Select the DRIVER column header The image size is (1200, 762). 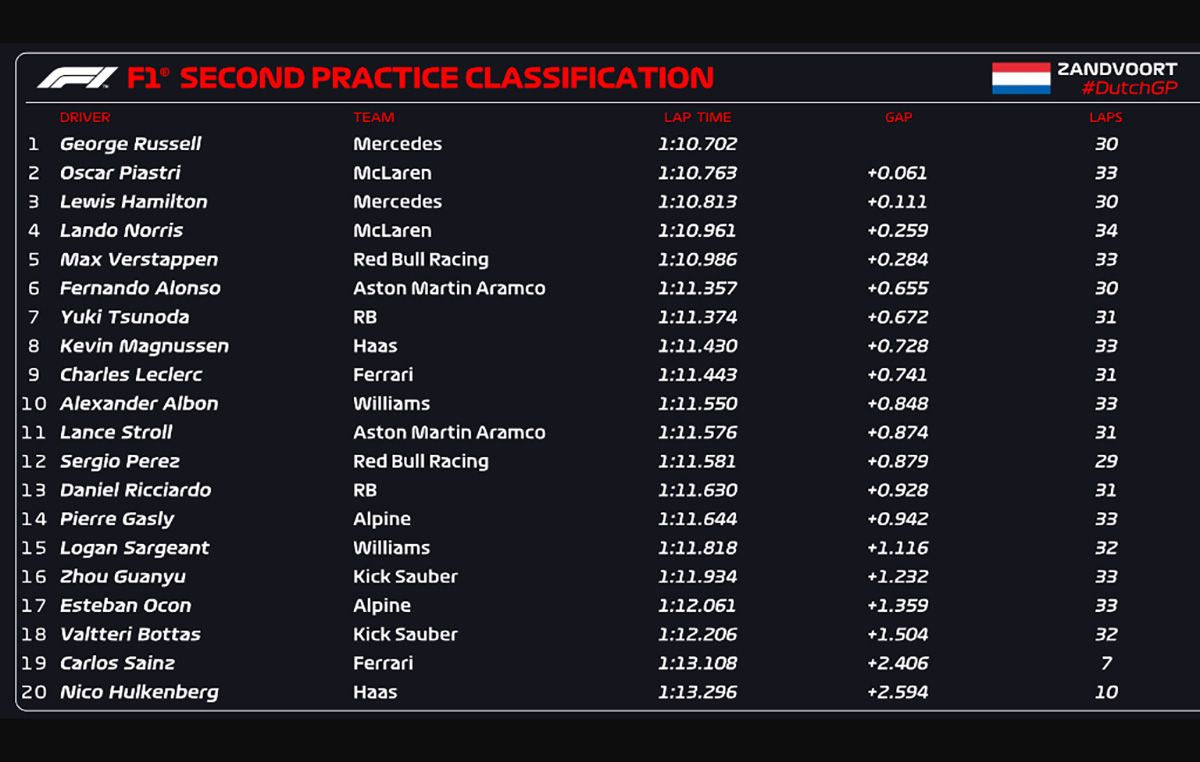tap(85, 117)
